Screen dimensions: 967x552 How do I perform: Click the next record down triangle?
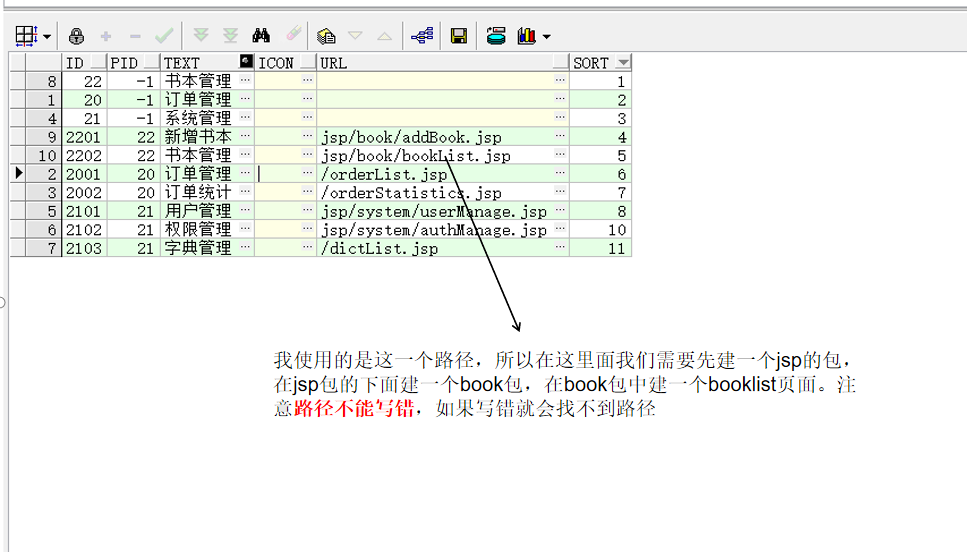point(355,36)
